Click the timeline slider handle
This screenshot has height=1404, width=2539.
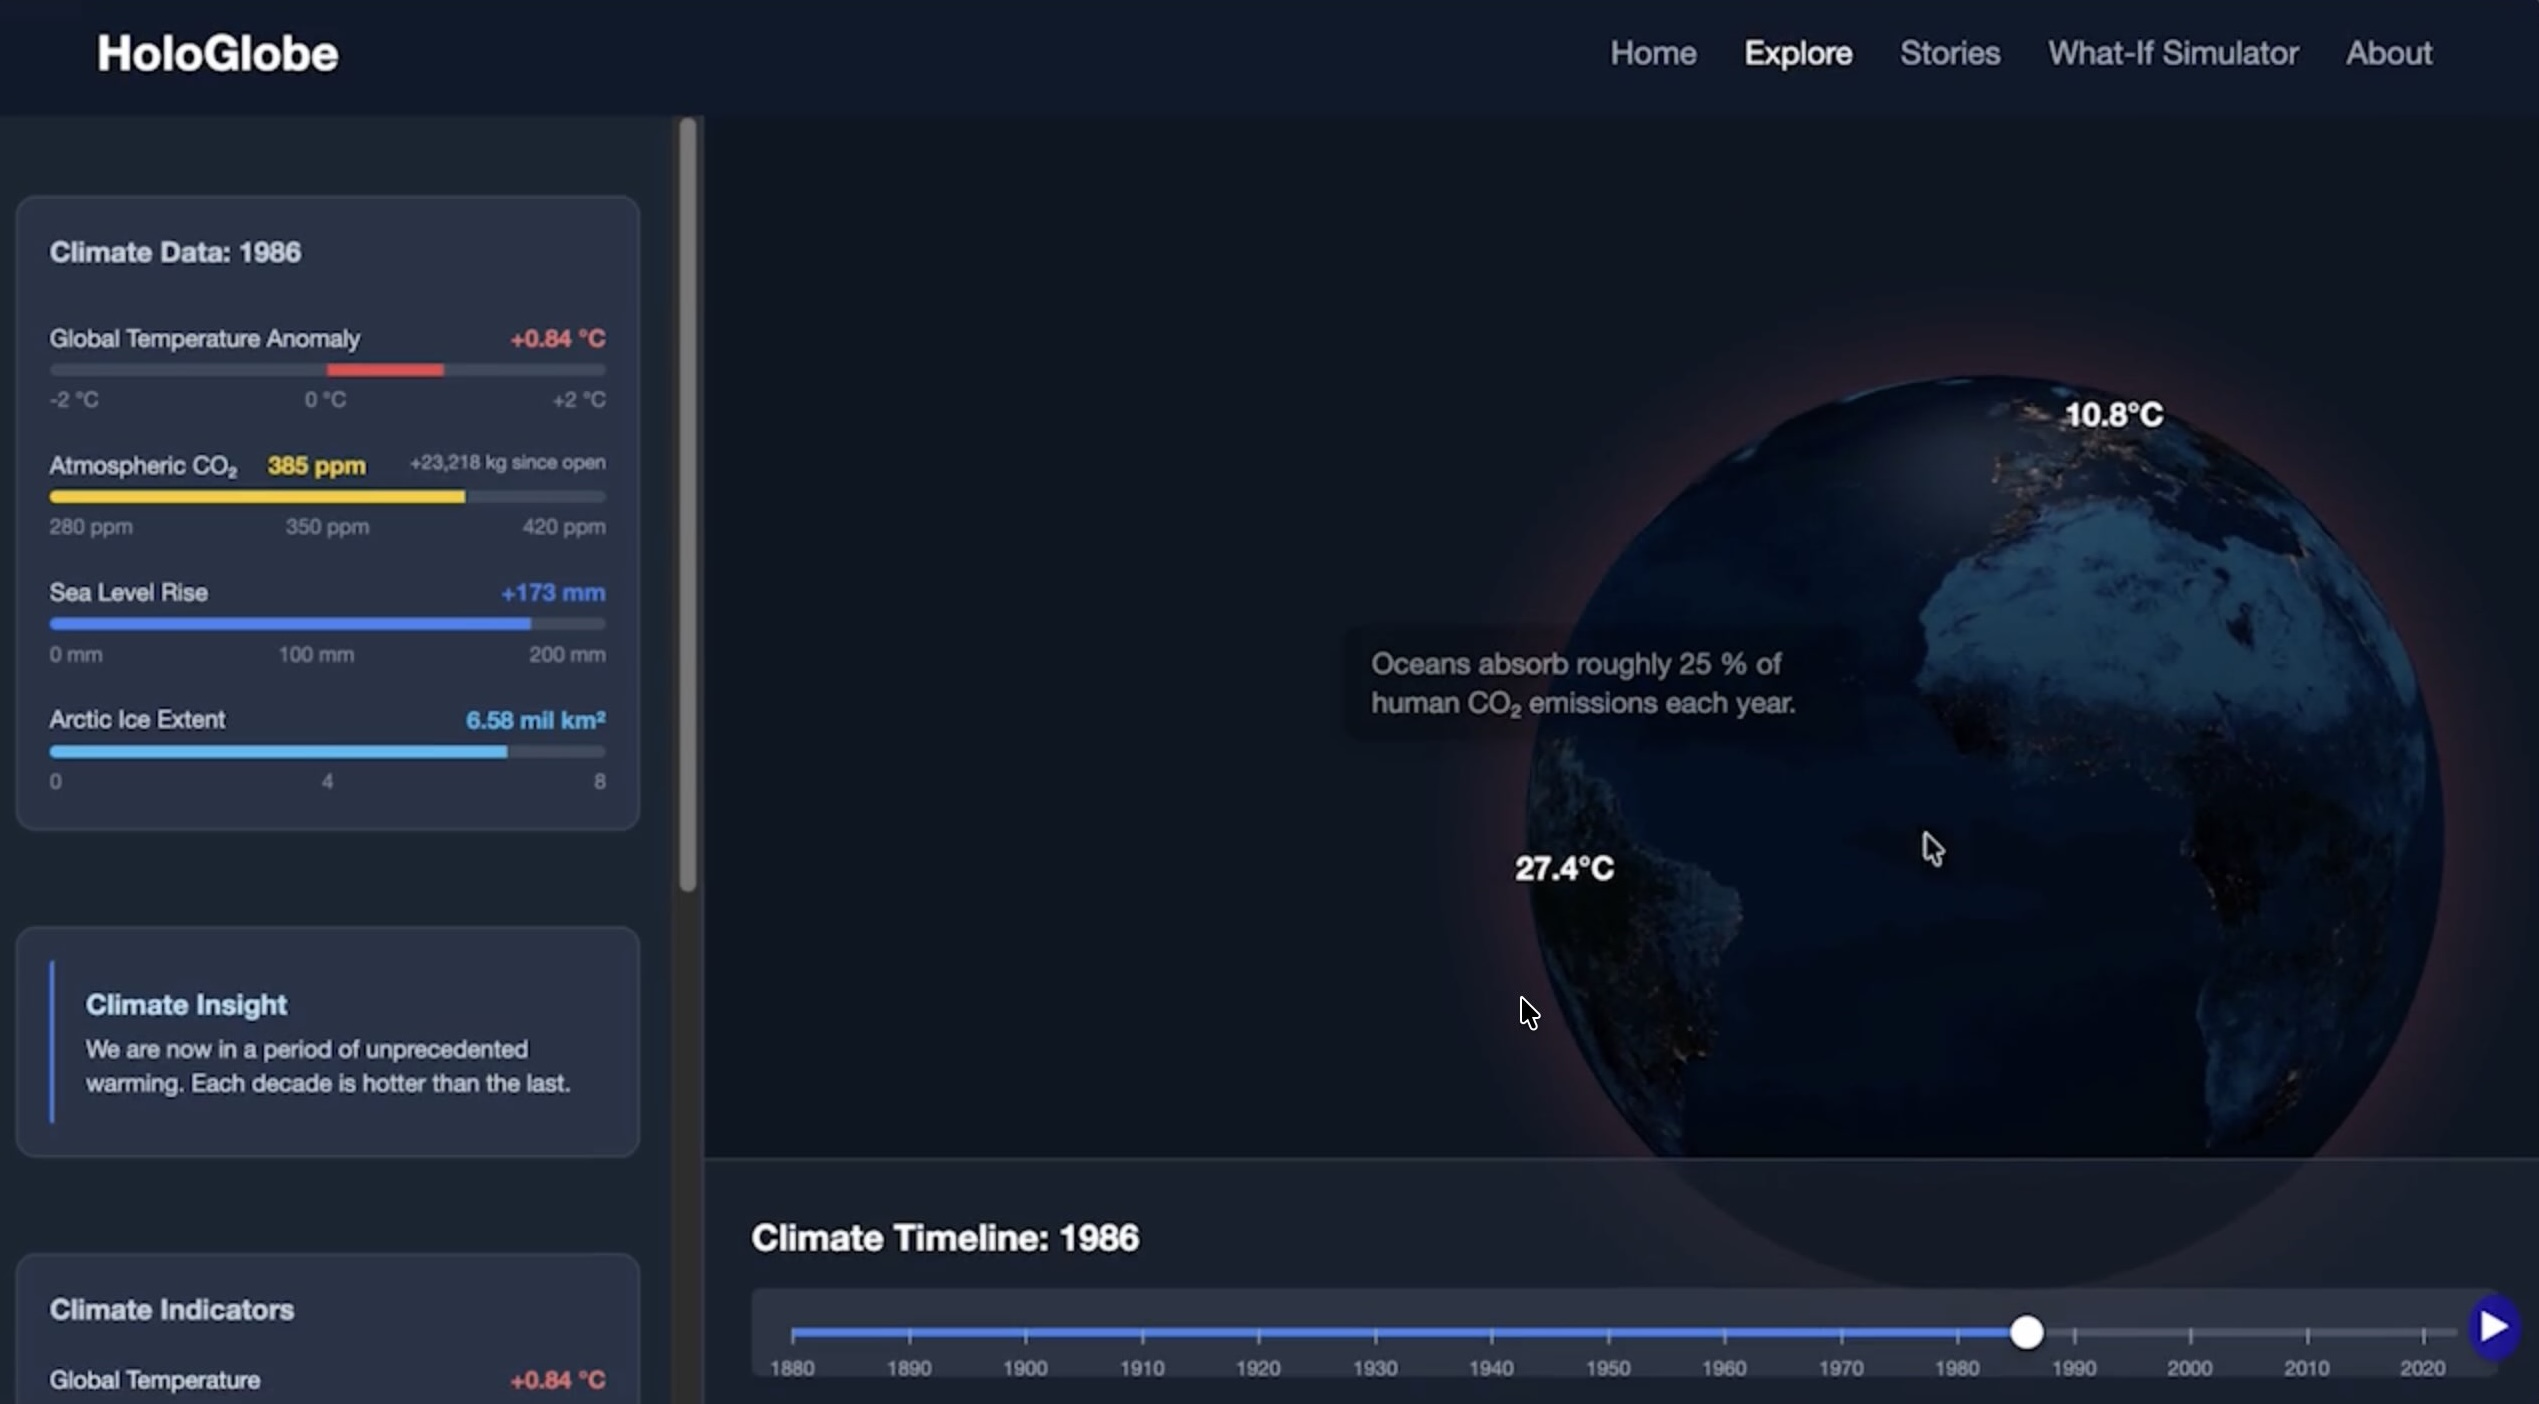(x=2026, y=1332)
